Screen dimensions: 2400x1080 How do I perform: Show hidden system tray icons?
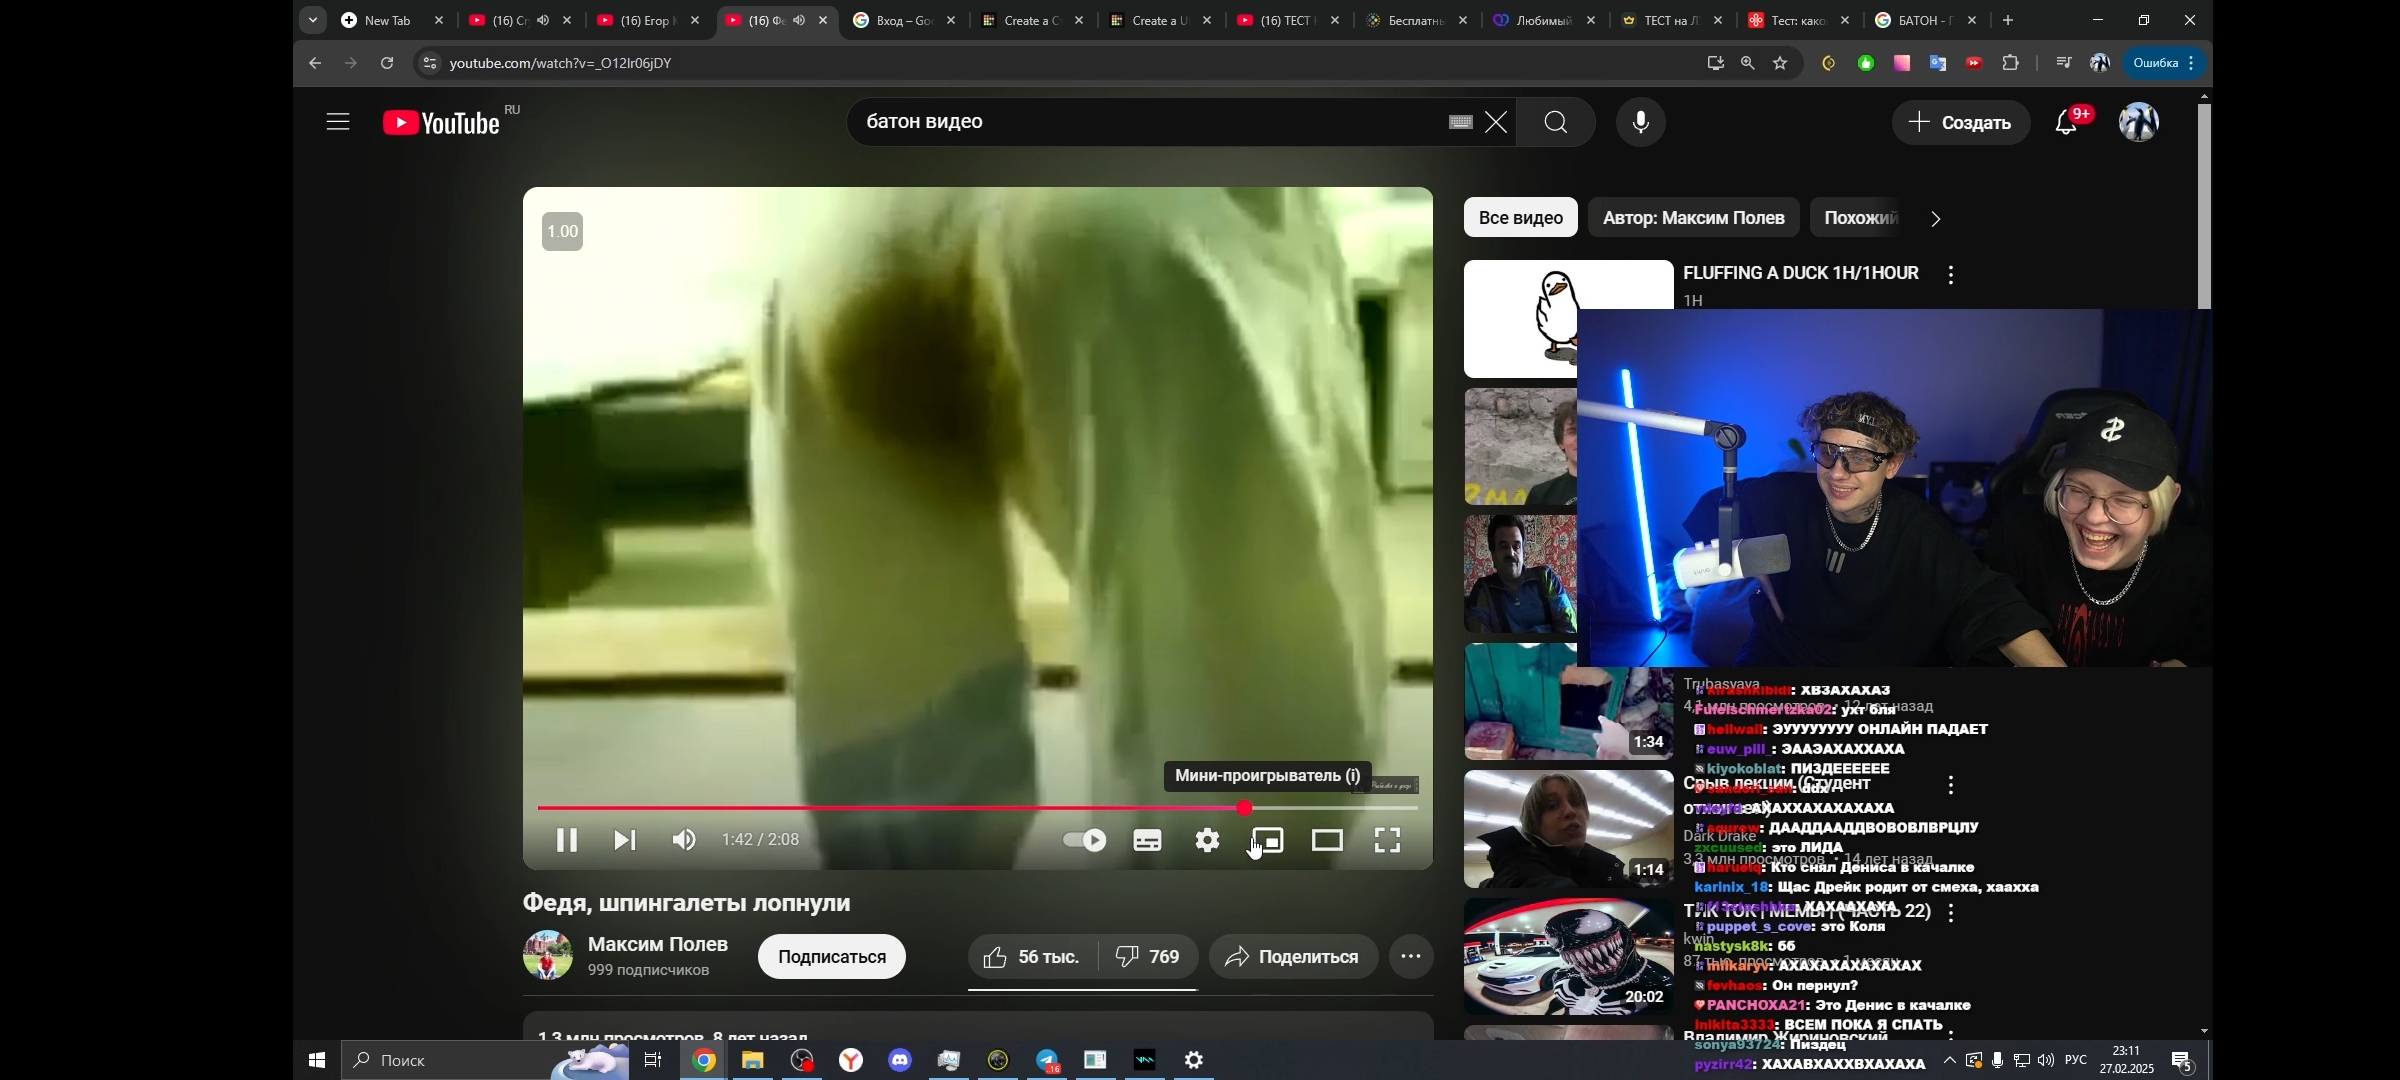click(1949, 1060)
